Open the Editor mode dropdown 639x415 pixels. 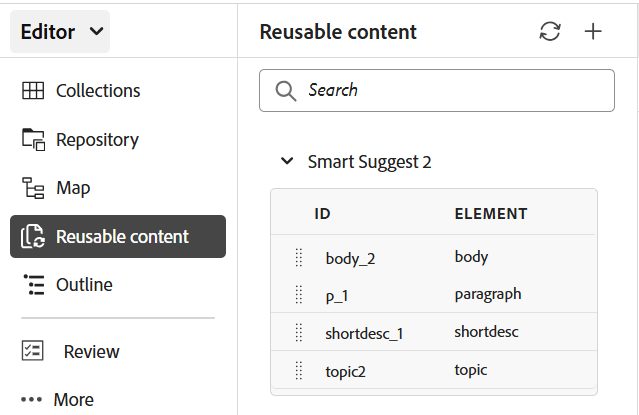60,32
